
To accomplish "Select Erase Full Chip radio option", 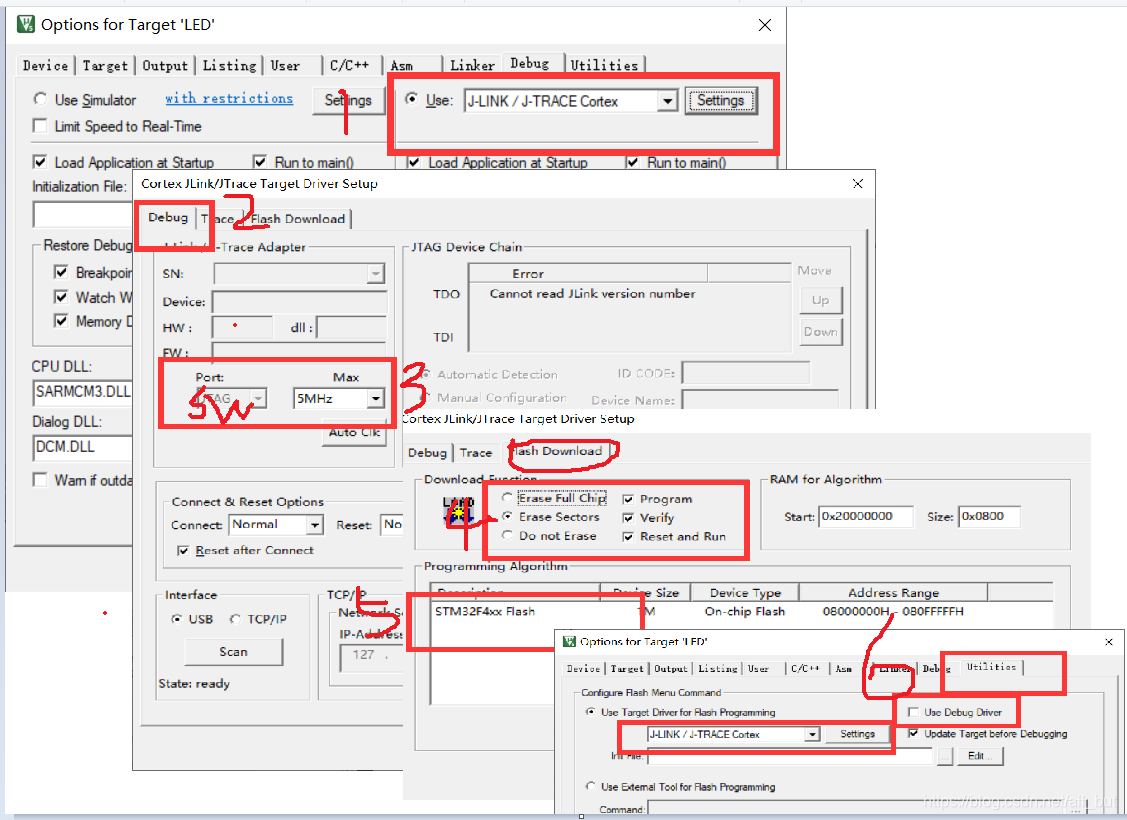I will (x=507, y=497).
